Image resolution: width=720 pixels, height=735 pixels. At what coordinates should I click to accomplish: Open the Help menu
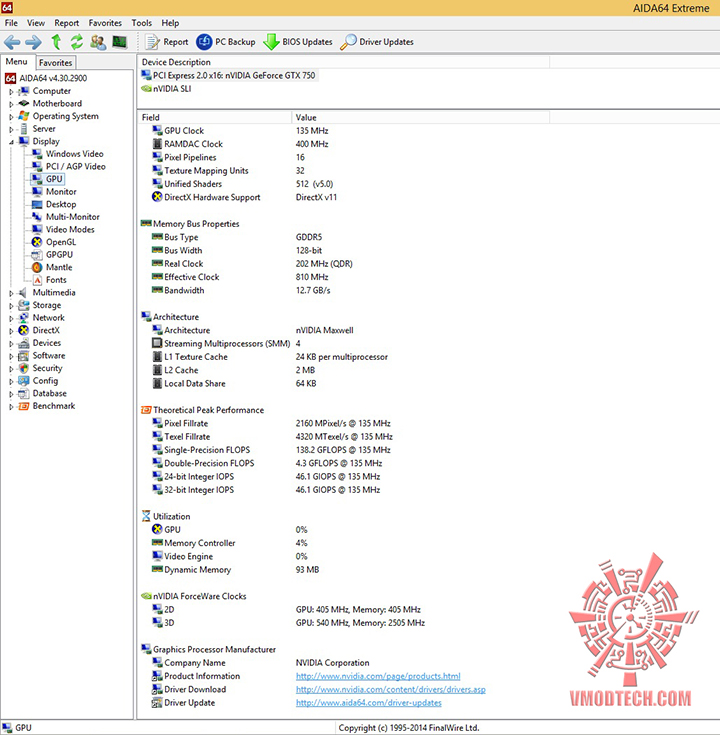tap(170, 23)
